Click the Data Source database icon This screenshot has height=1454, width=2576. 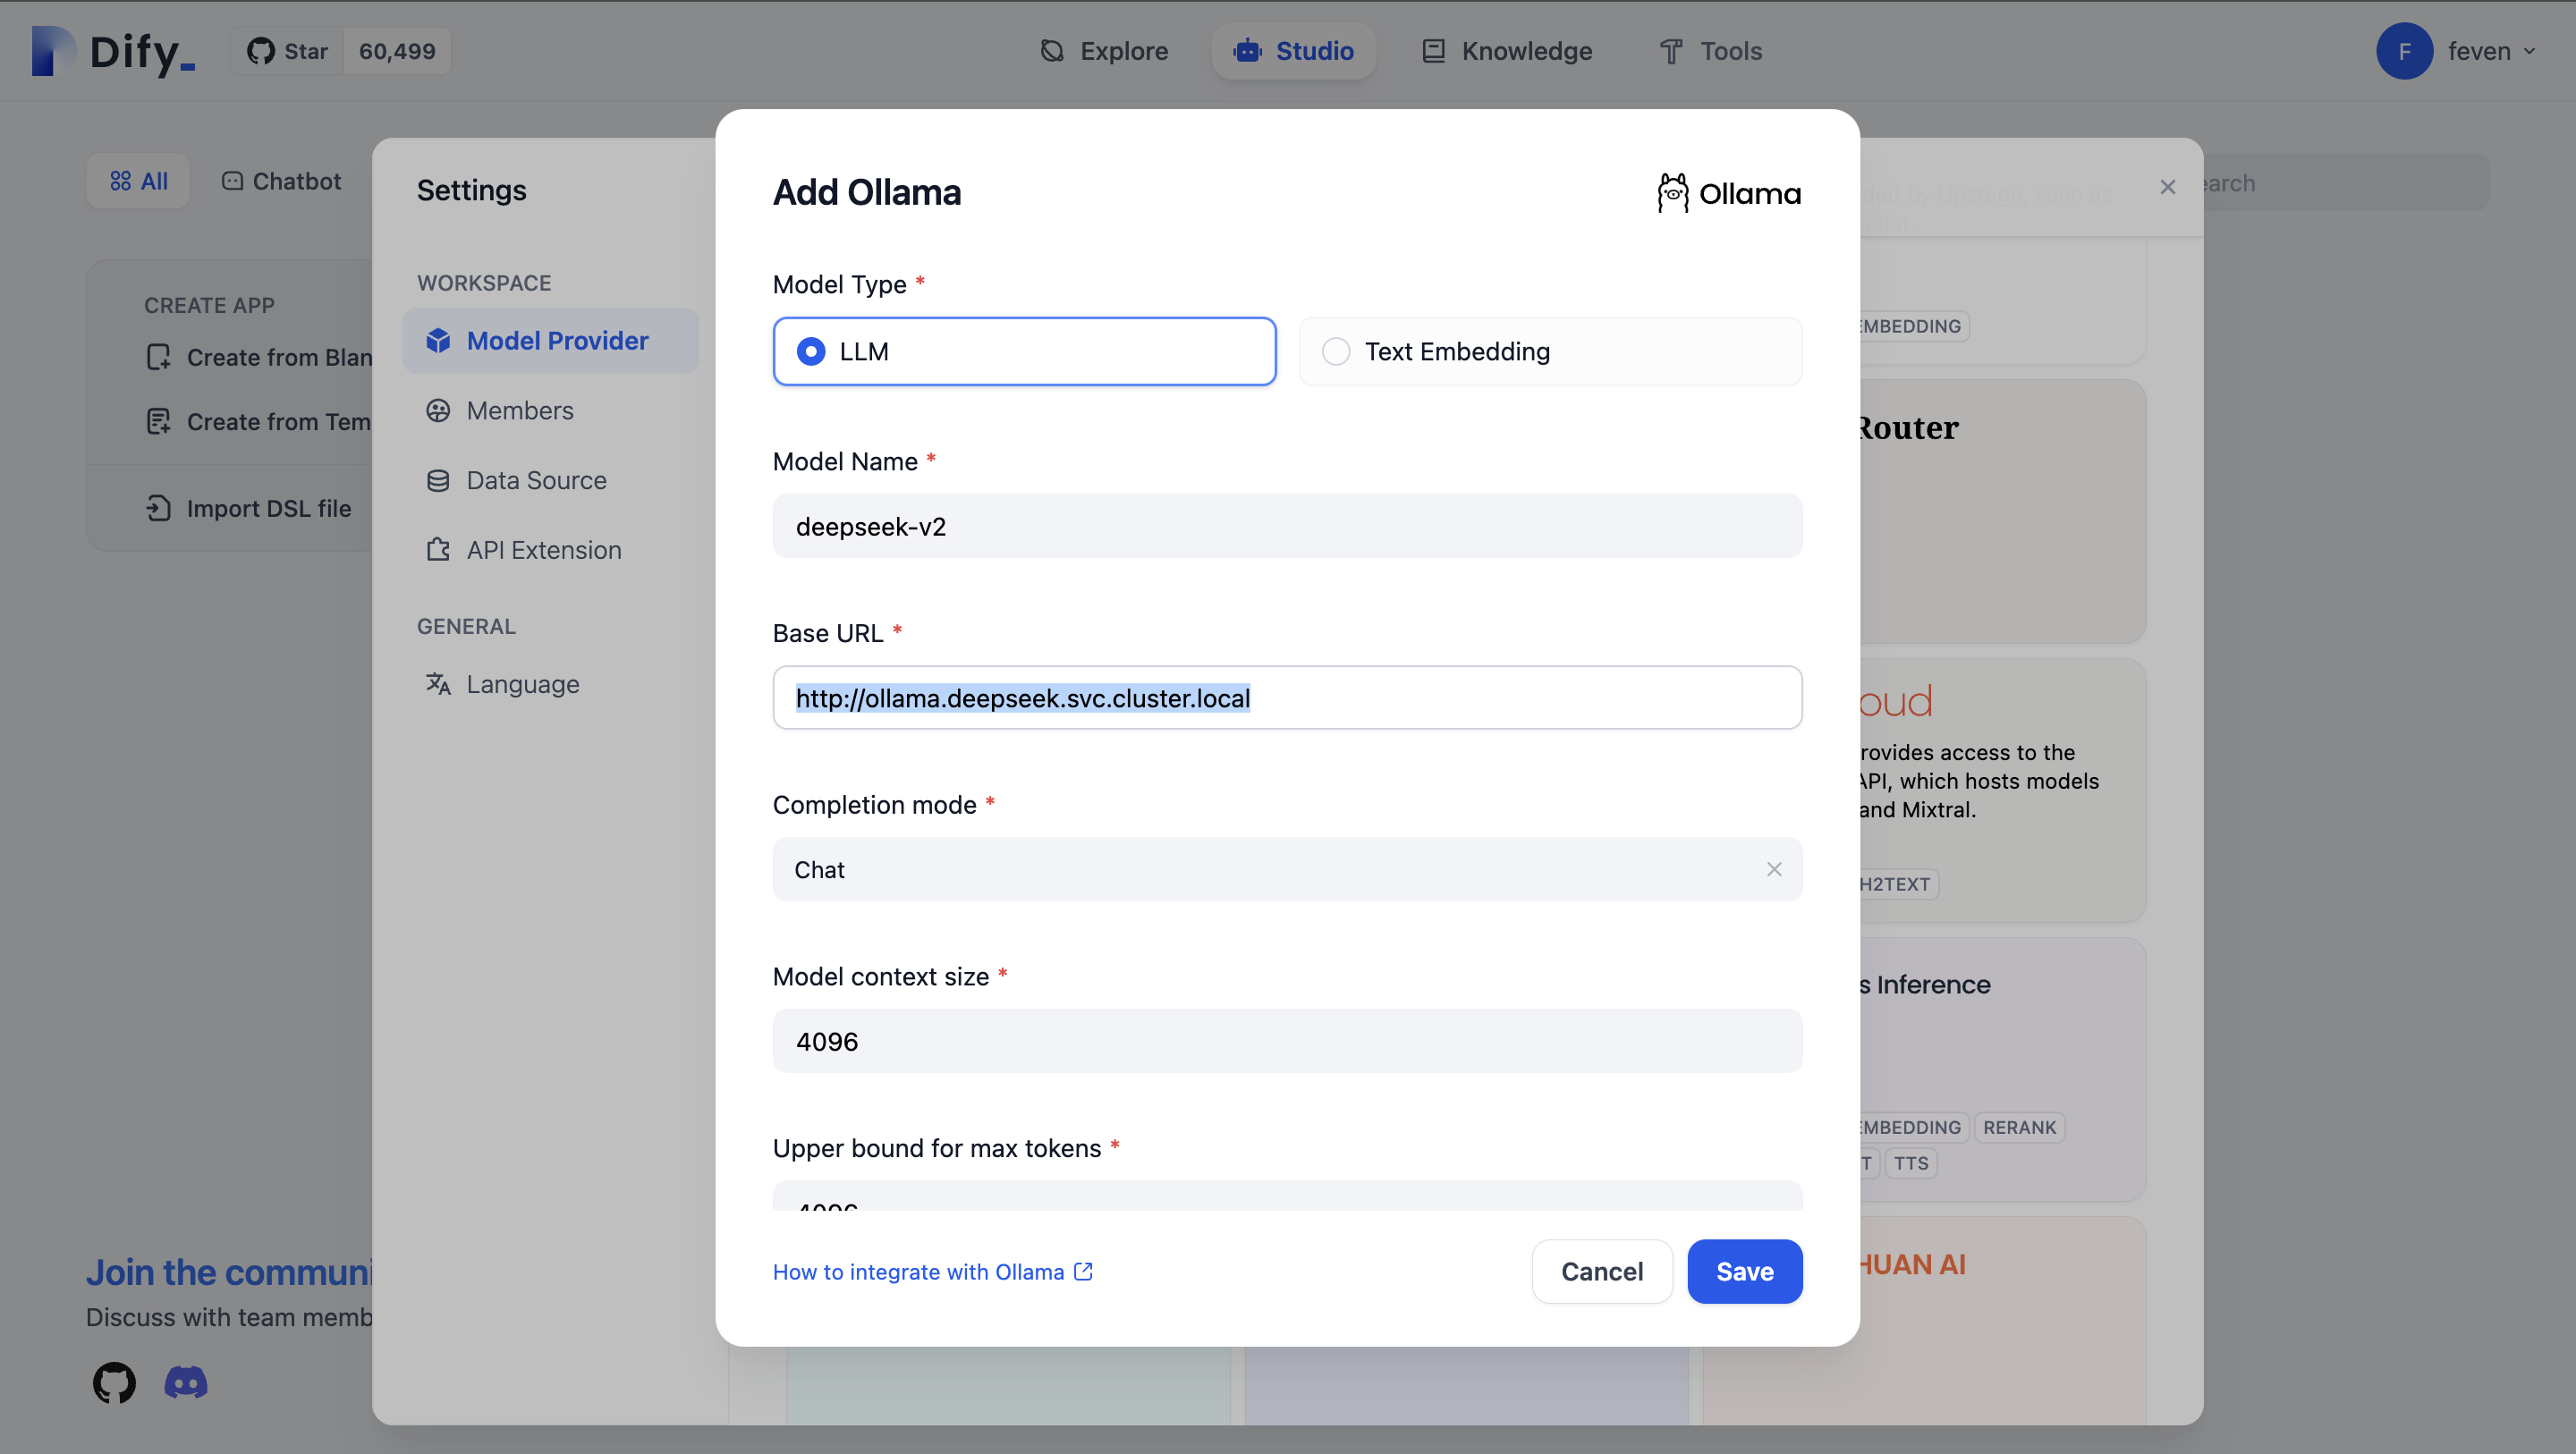(x=438, y=480)
